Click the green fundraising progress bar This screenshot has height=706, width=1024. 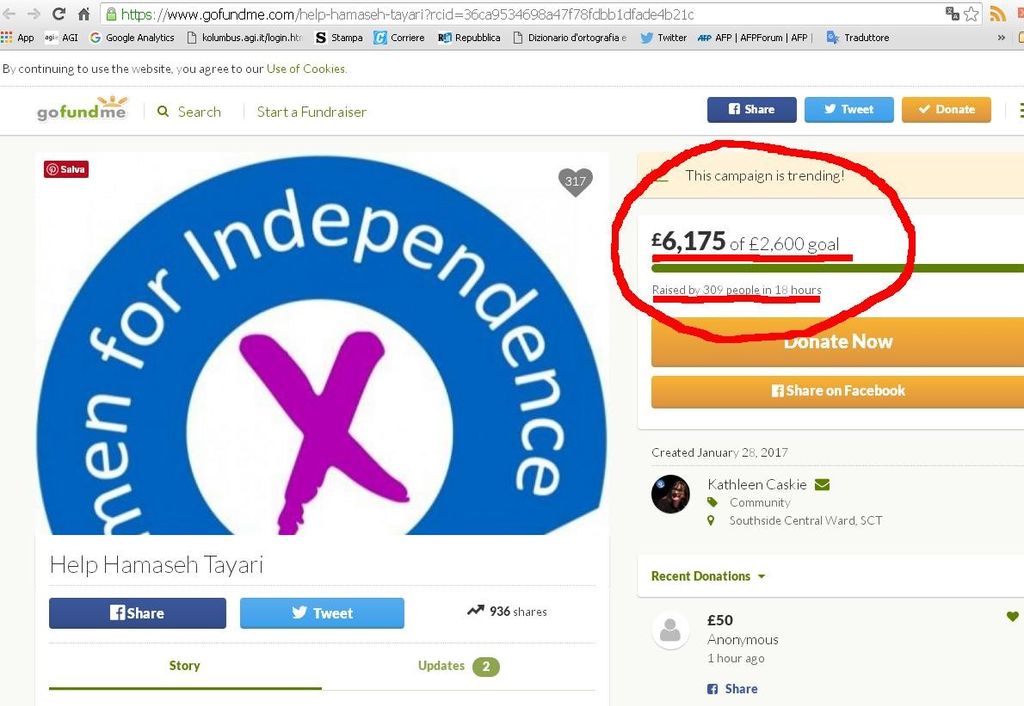(837, 268)
